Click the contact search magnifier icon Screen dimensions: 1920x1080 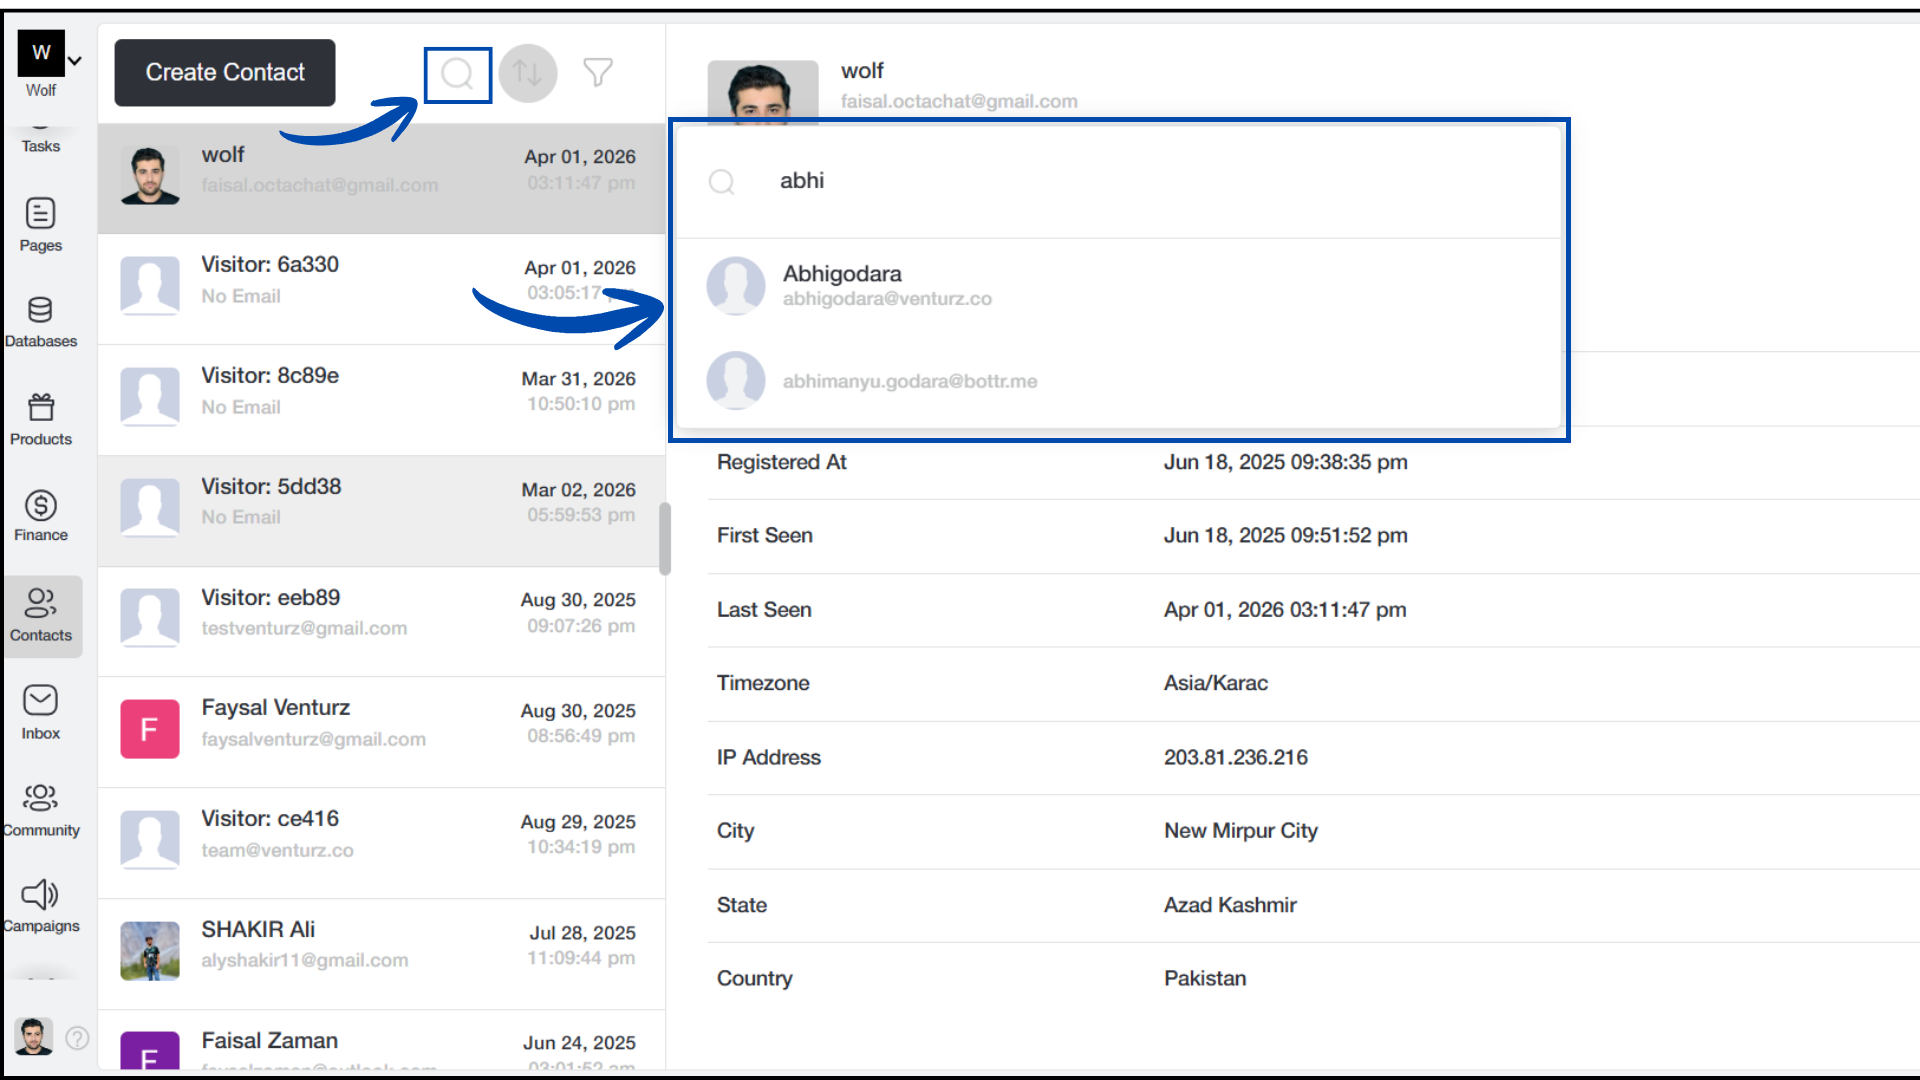(457, 72)
